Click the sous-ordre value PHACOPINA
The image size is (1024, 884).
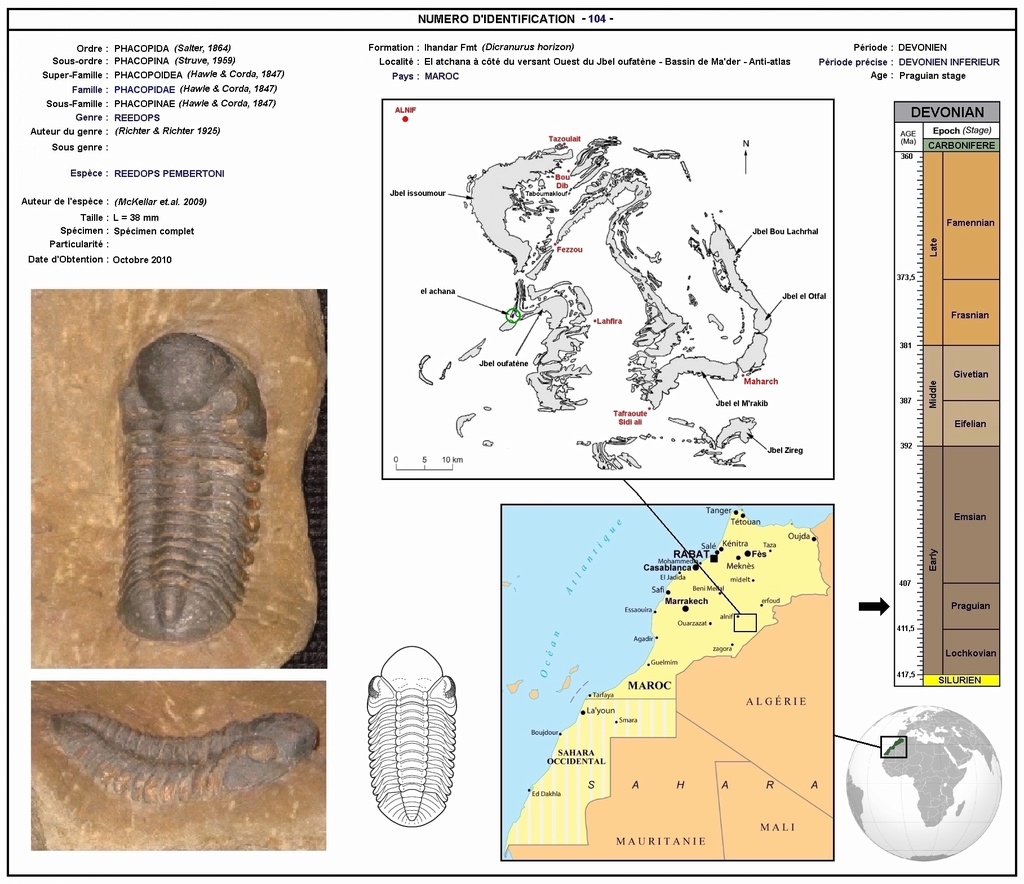[x=142, y=61]
